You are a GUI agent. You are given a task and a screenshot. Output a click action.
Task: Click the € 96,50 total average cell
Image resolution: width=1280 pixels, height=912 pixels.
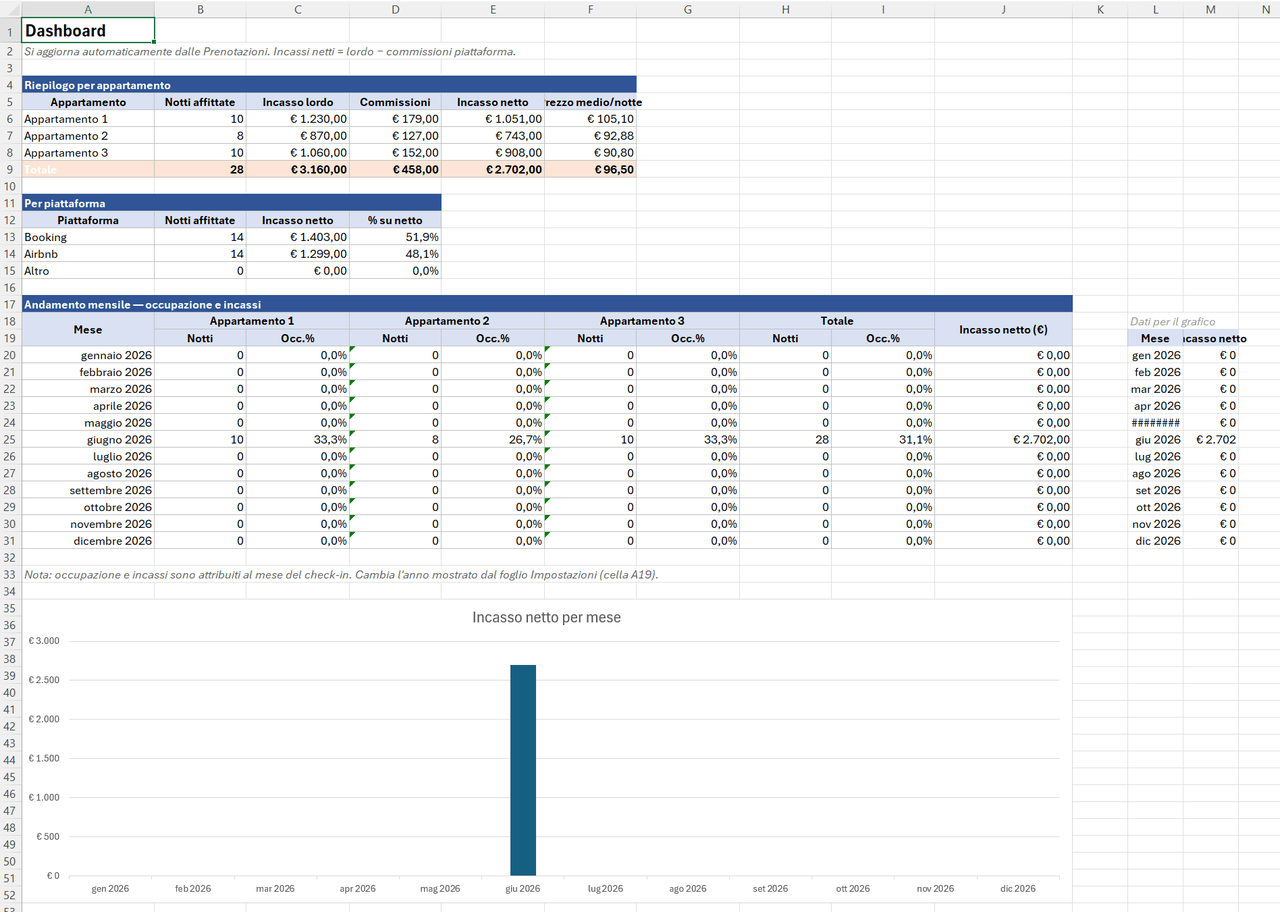pos(591,170)
